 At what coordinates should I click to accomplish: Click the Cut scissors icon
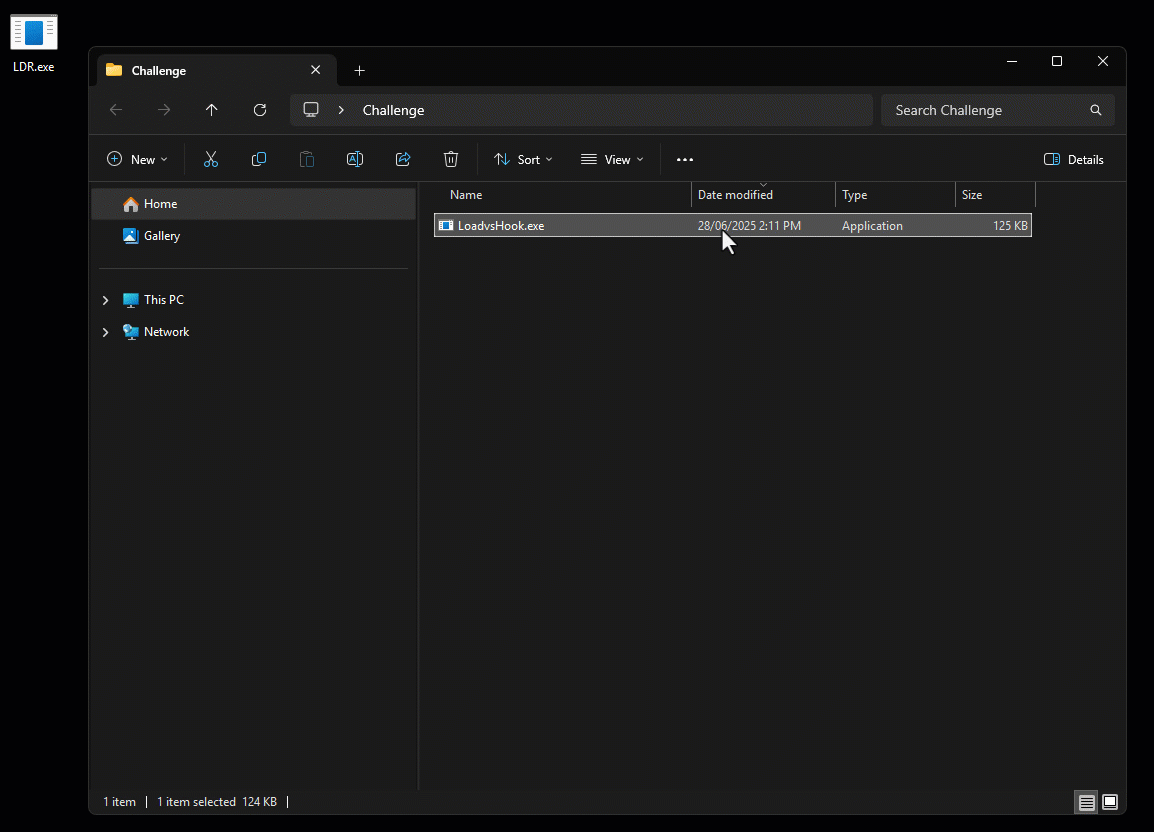click(x=211, y=159)
